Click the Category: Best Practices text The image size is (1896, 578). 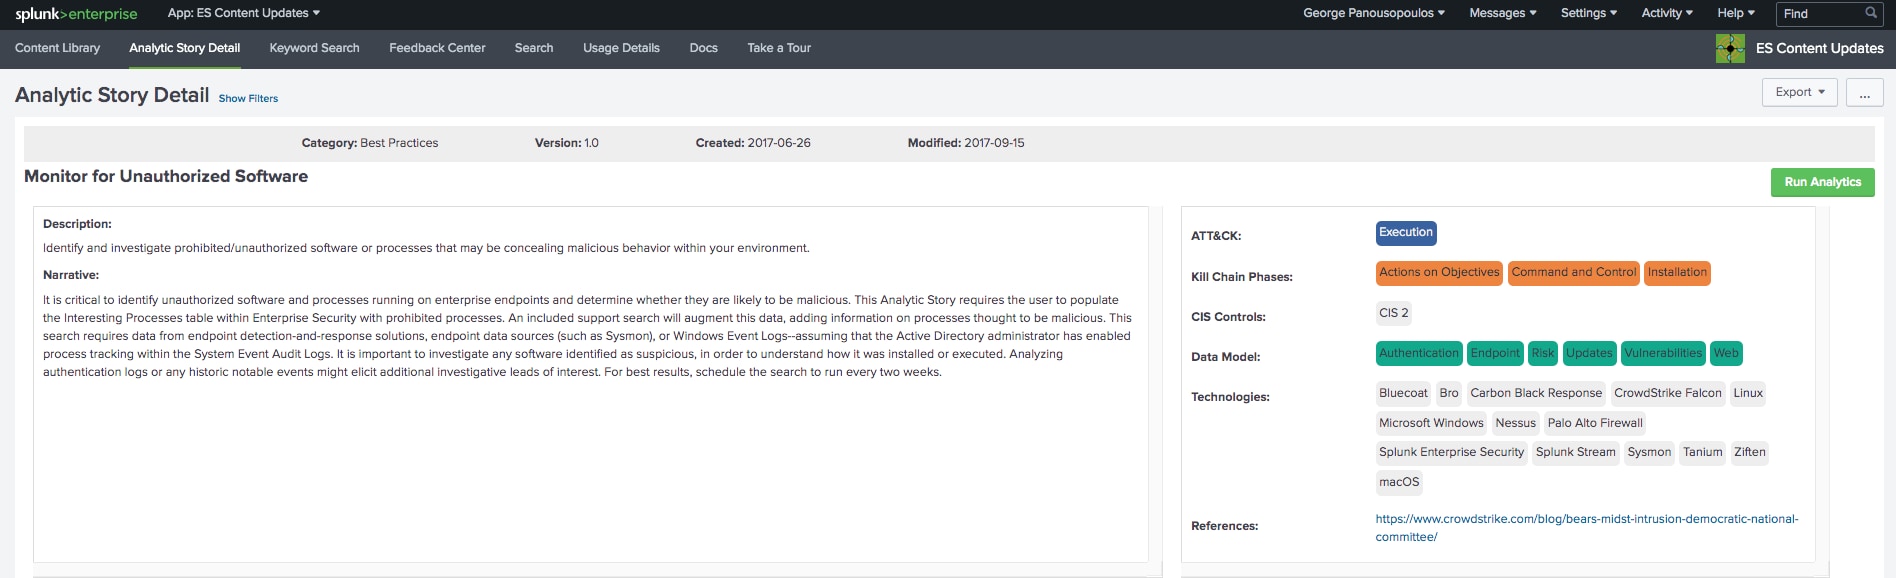click(x=370, y=143)
